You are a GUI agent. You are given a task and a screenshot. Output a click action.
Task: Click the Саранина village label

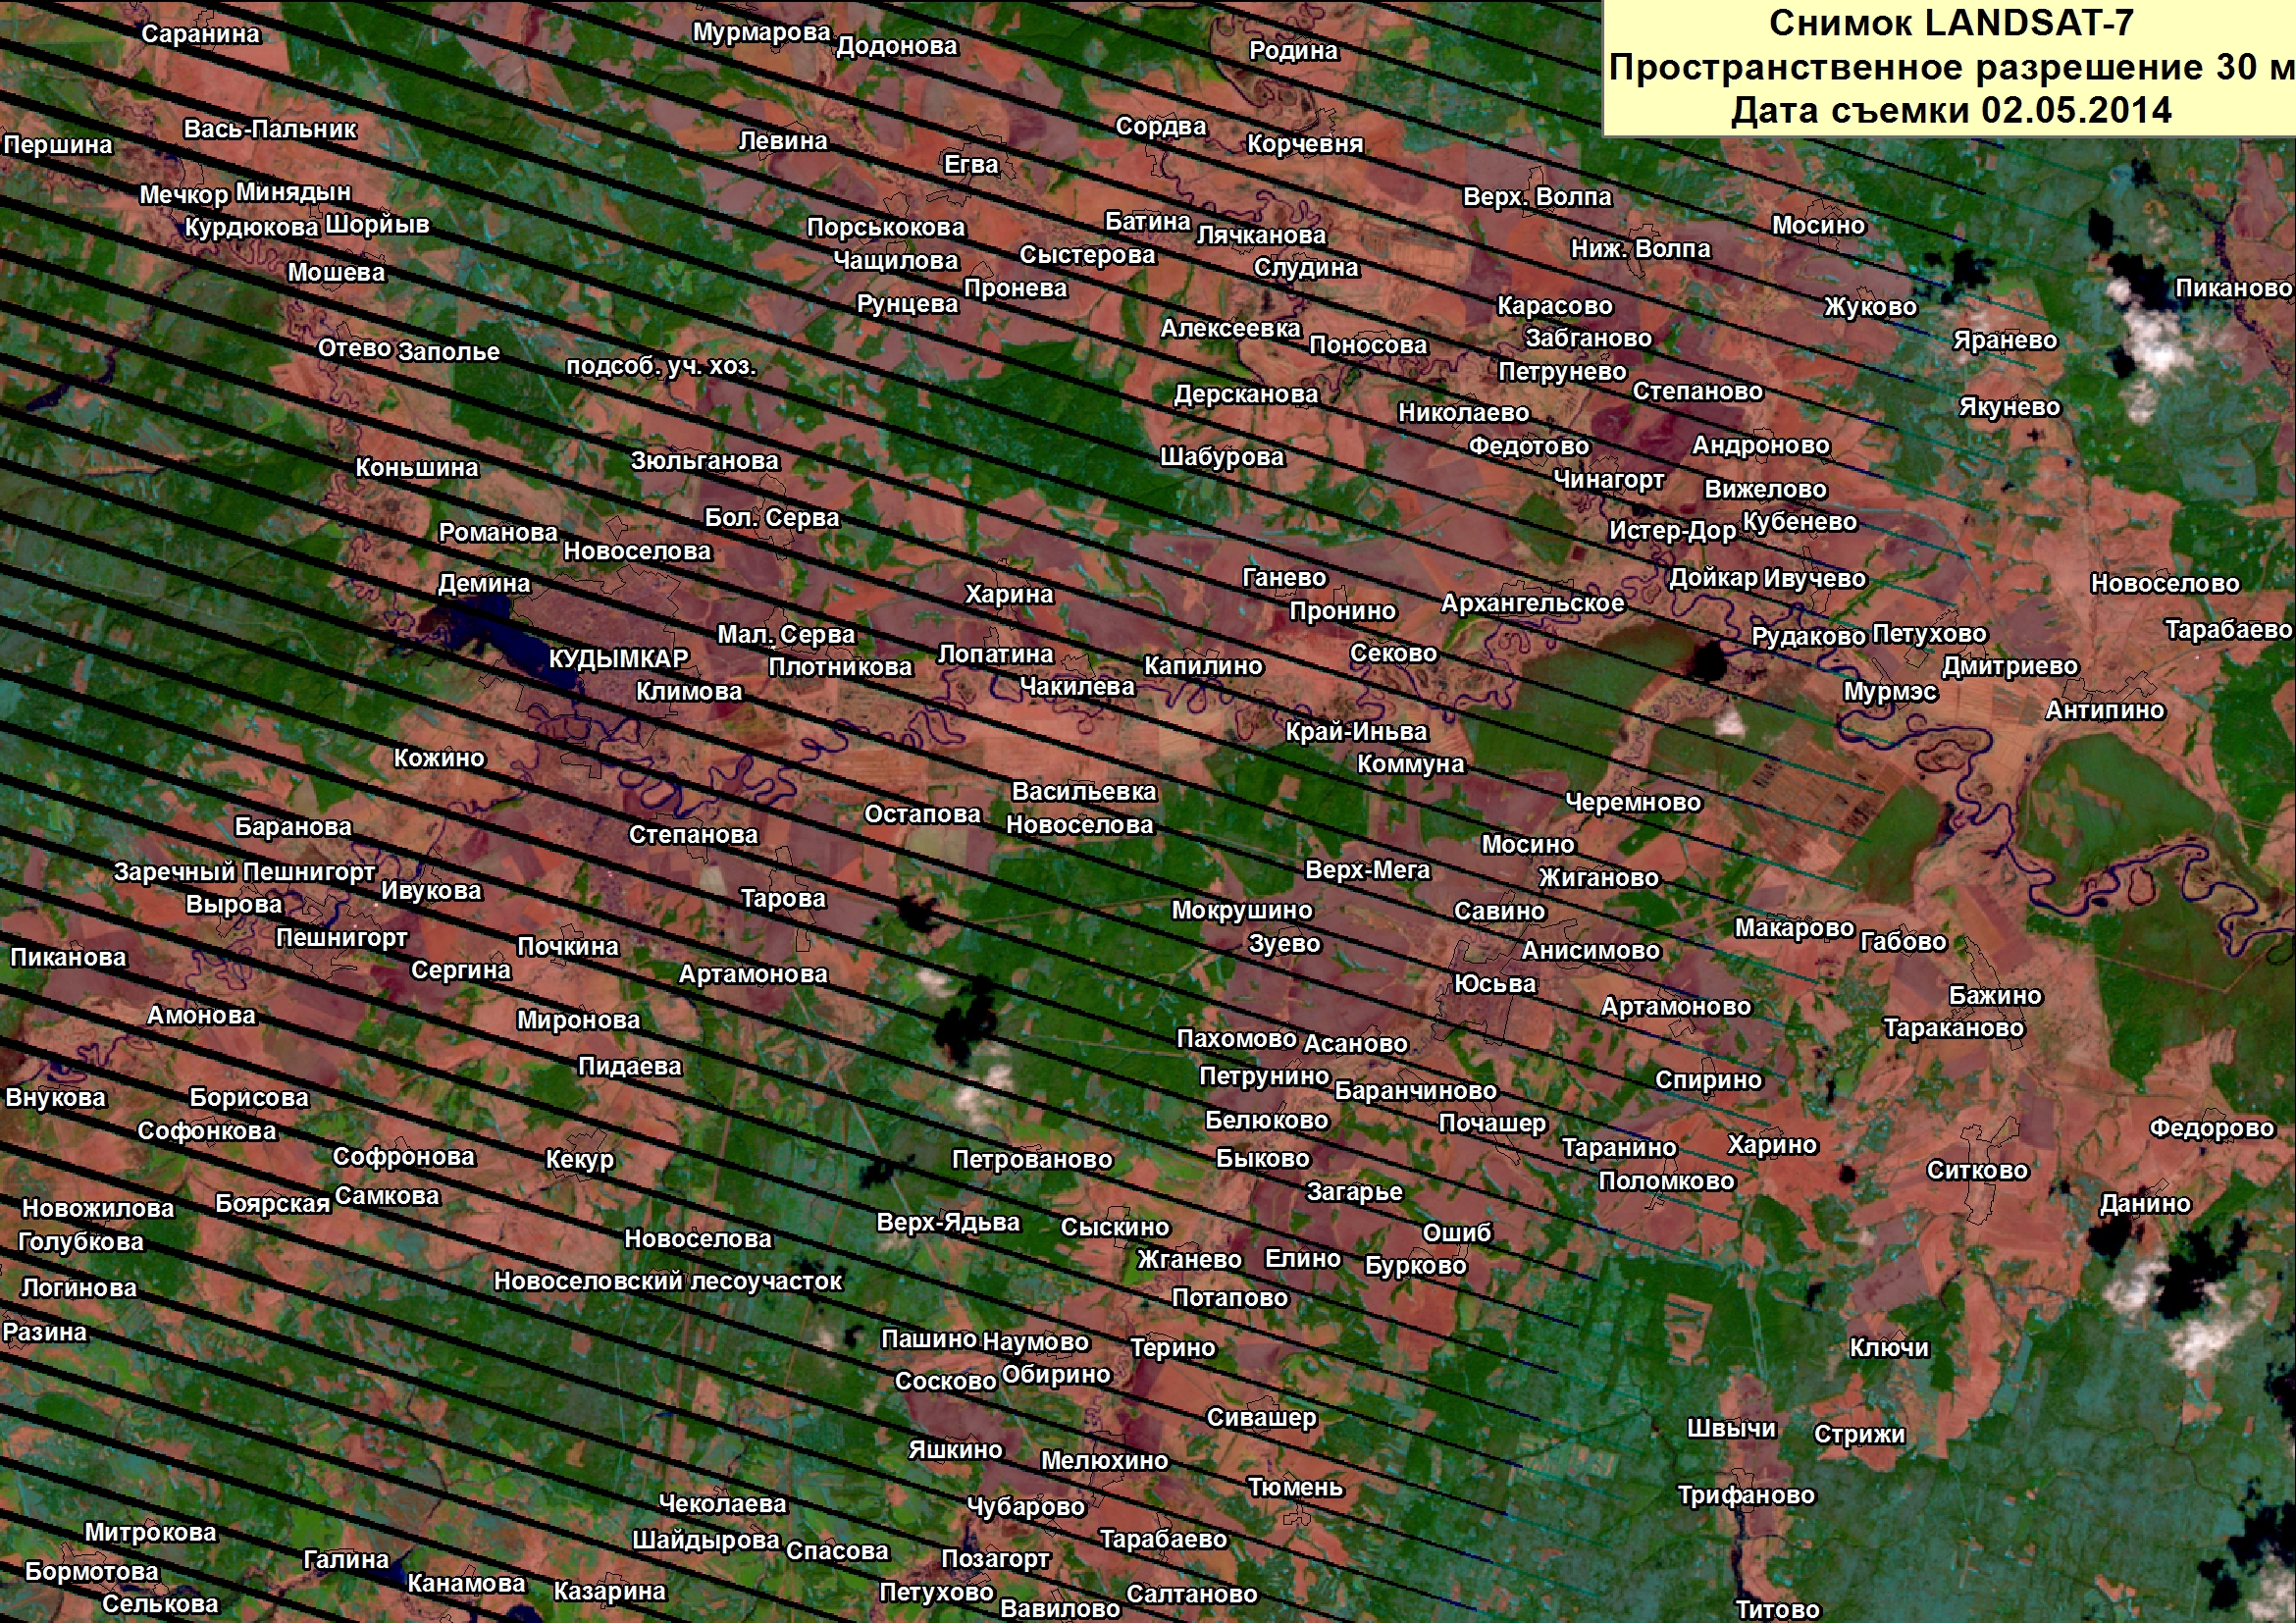tap(200, 34)
